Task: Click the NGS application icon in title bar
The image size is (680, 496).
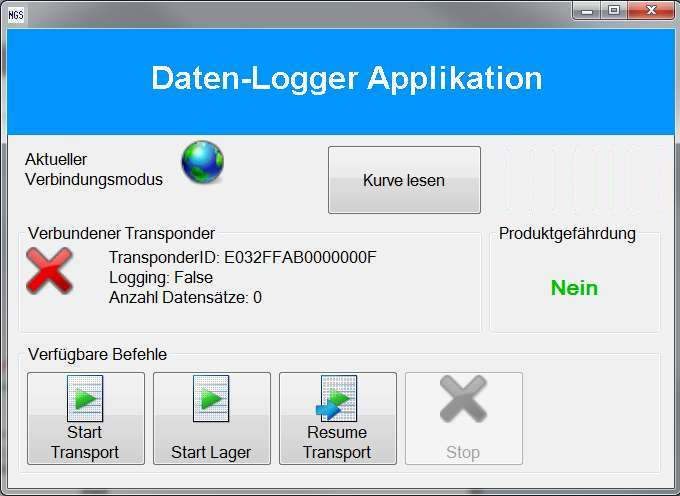Action: [x=16, y=15]
